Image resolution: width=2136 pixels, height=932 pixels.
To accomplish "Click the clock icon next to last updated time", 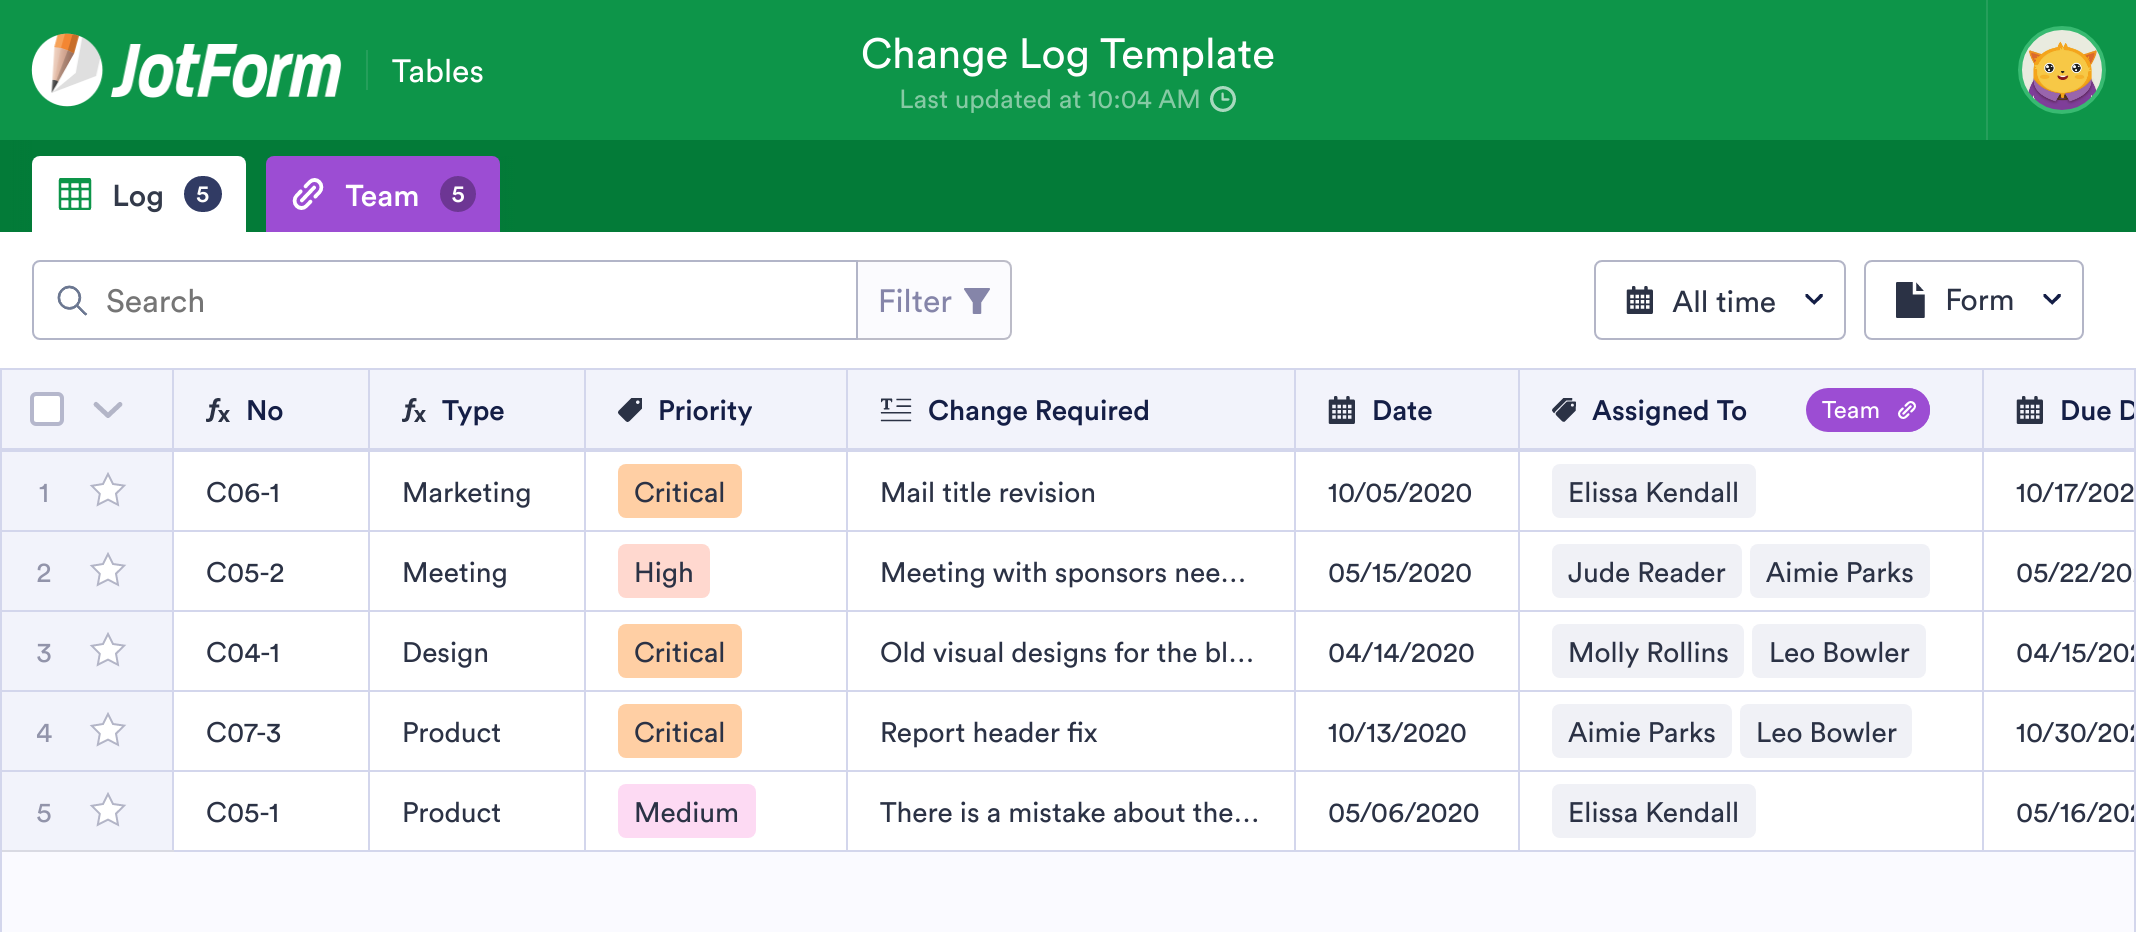I will click(1224, 100).
